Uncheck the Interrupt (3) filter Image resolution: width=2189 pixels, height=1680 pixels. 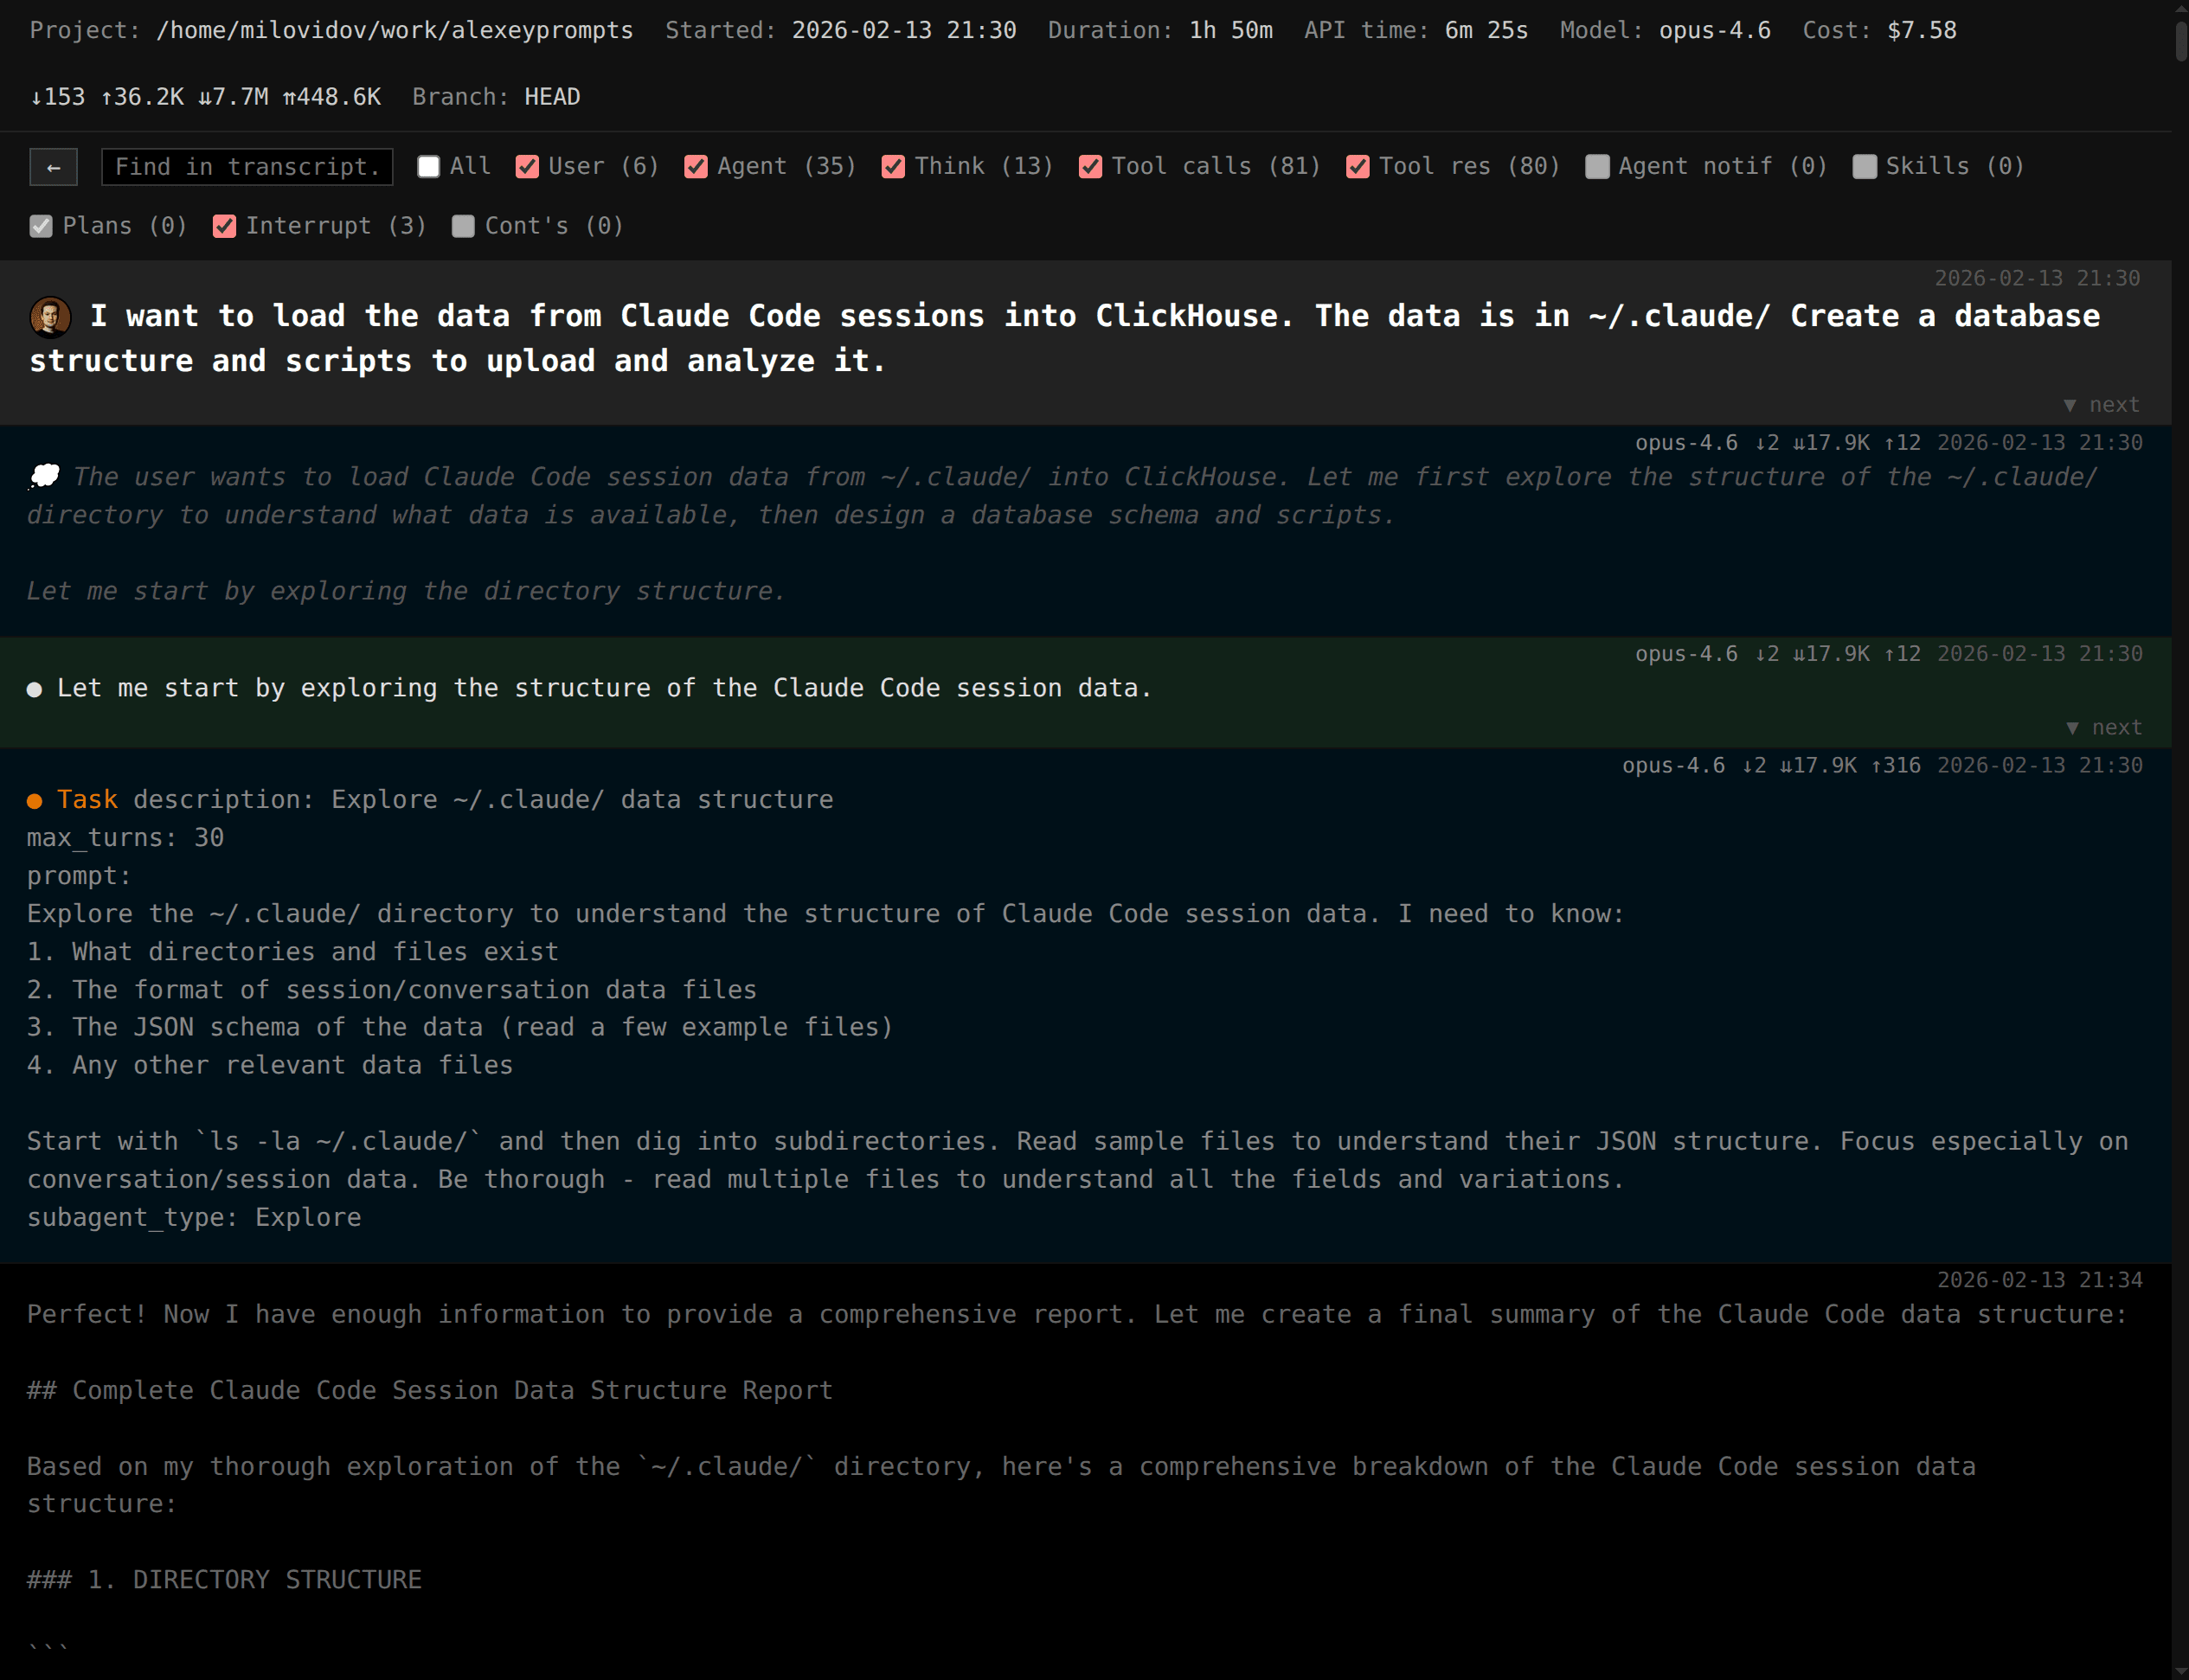point(224,226)
